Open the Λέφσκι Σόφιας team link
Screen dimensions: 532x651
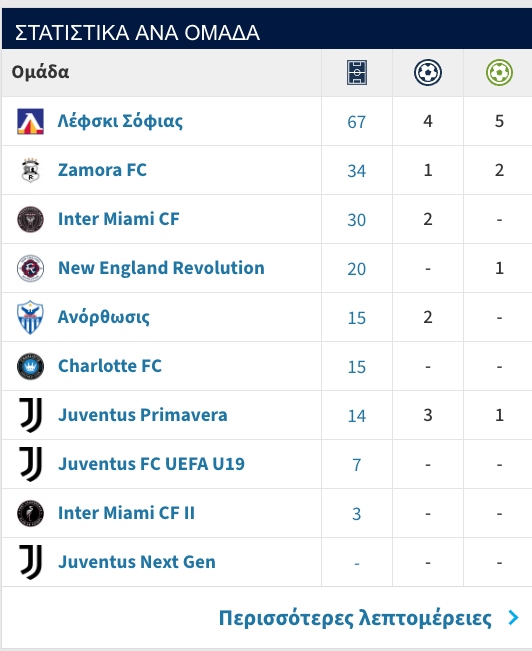click(x=120, y=121)
